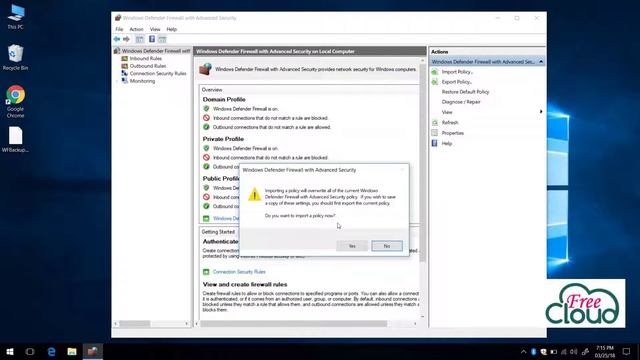Select the Monitoring tree node
Screen dimensions: 640x360
point(142,81)
